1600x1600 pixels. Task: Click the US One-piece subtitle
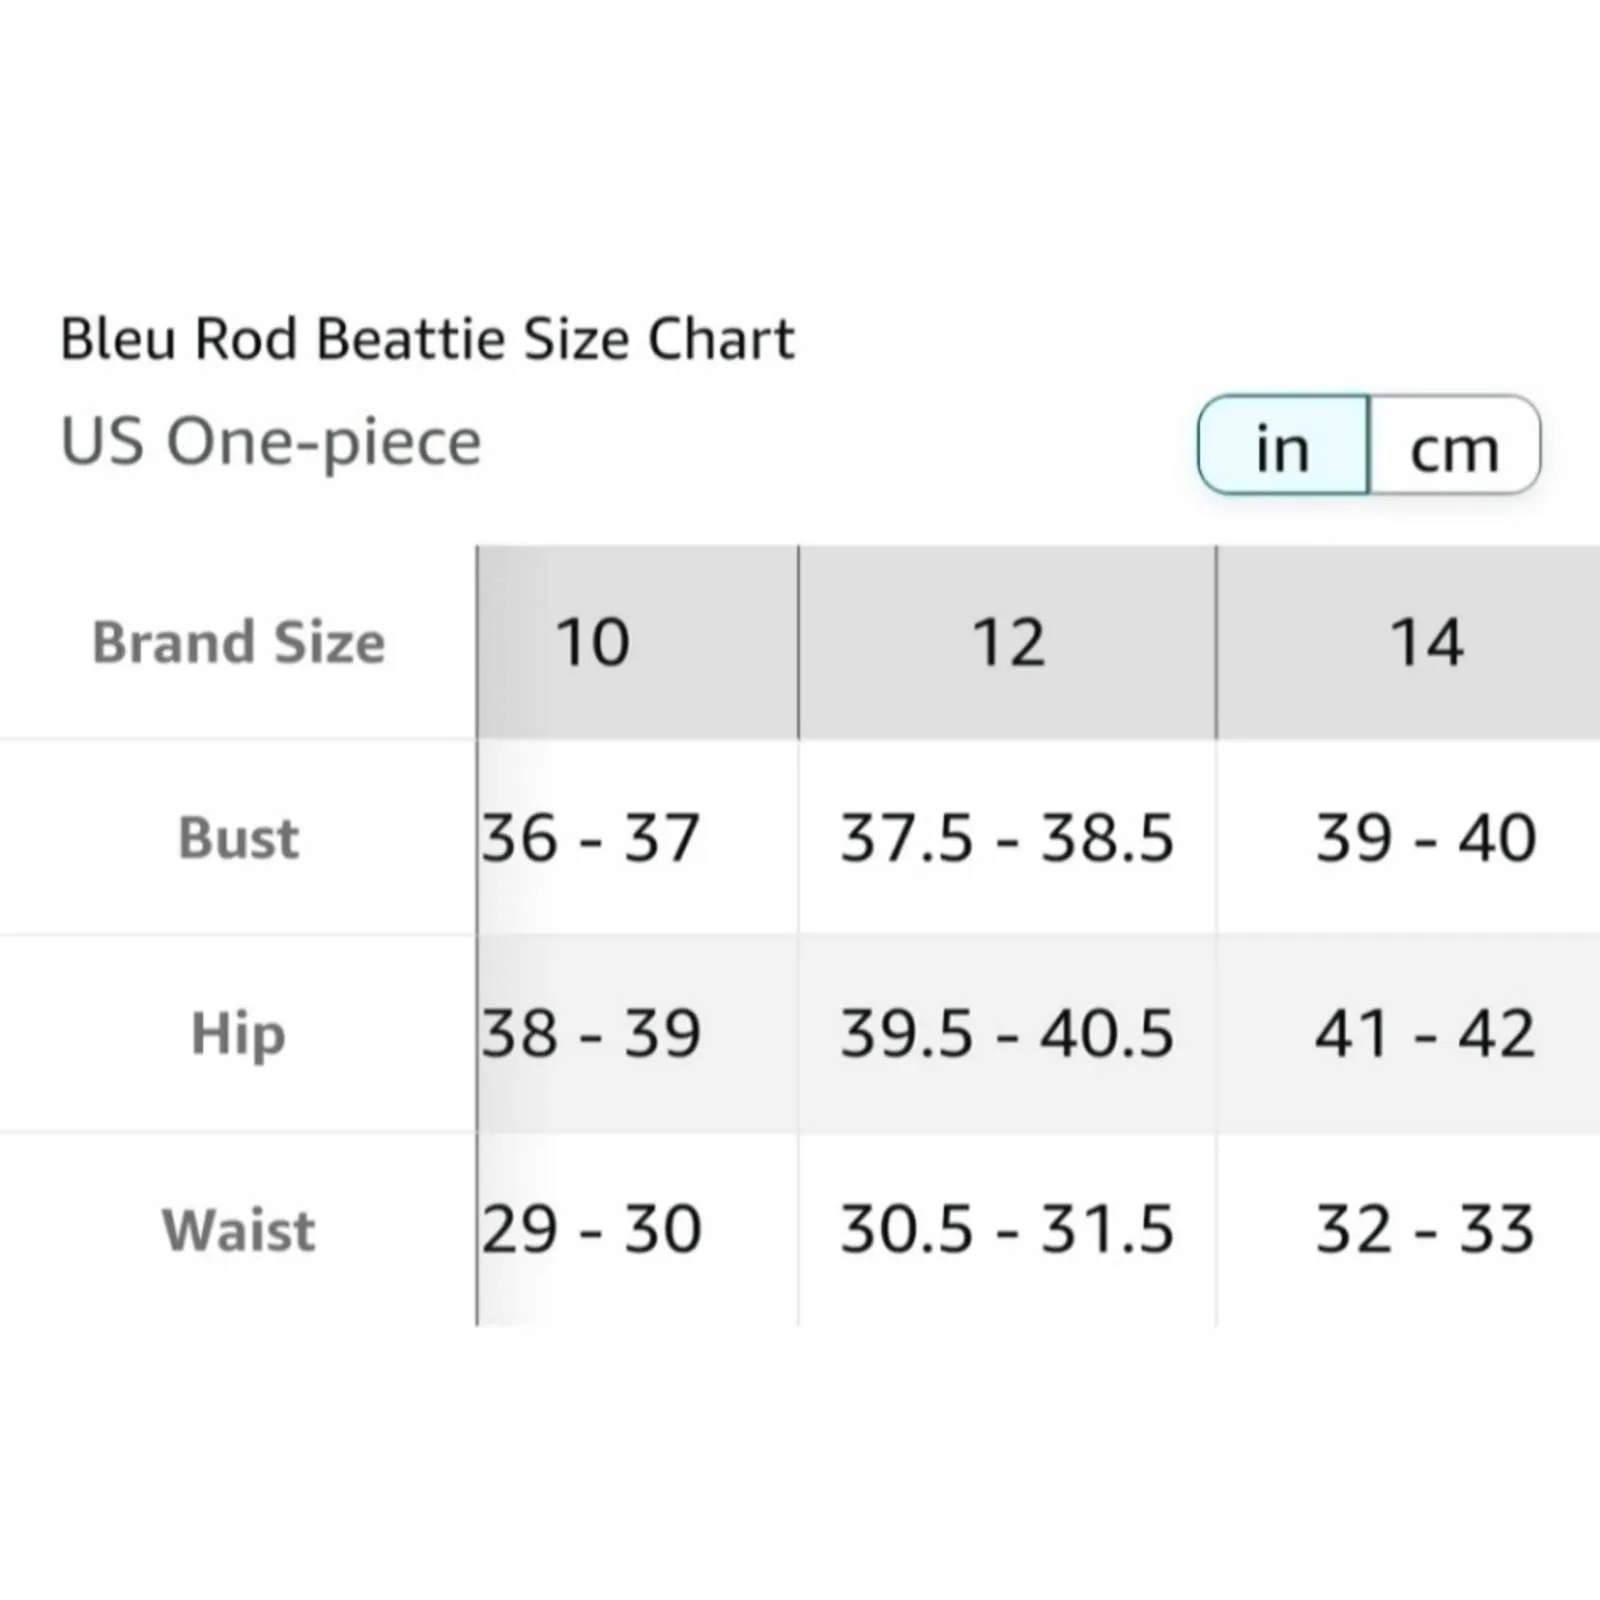tap(271, 441)
